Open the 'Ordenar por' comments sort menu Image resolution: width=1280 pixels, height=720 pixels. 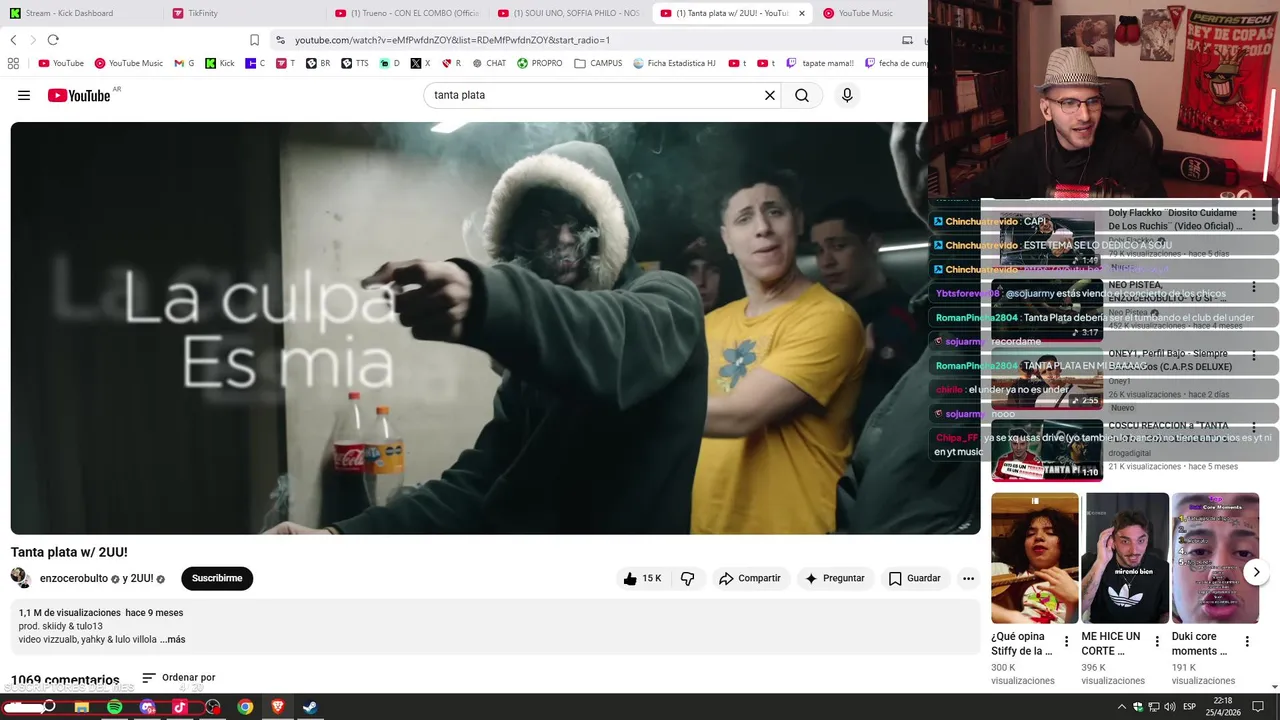(x=179, y=678)
